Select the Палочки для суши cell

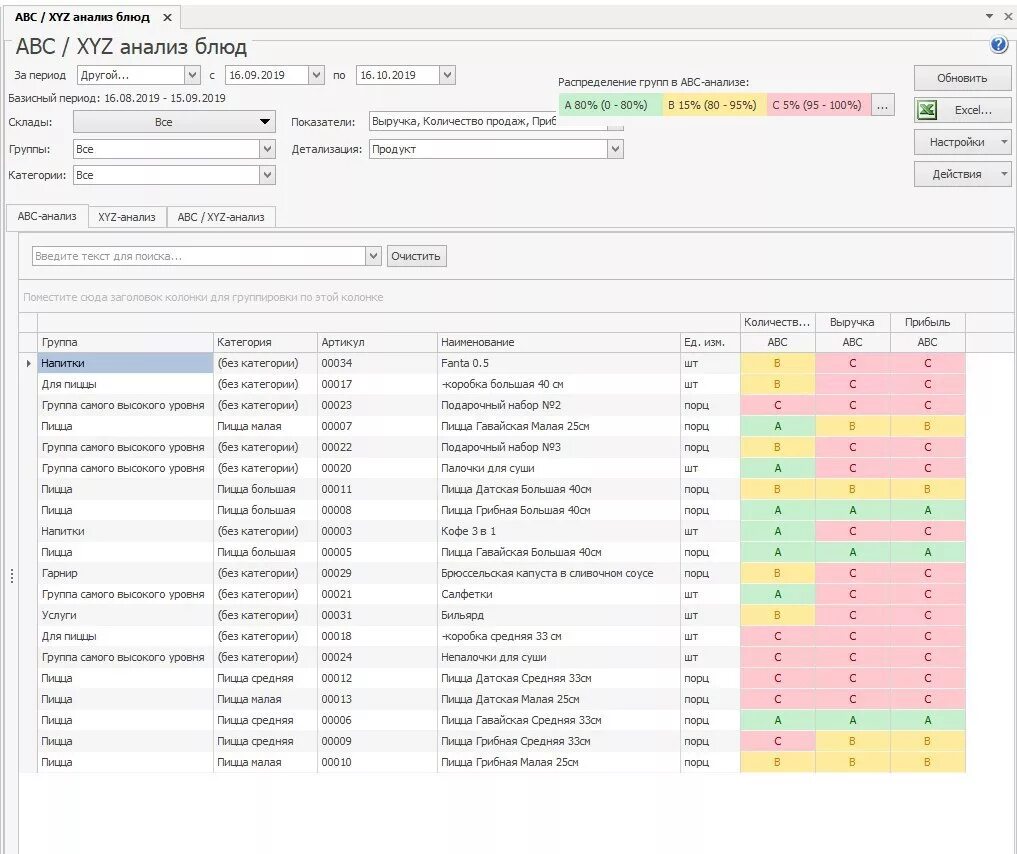[x=558, y=468]
